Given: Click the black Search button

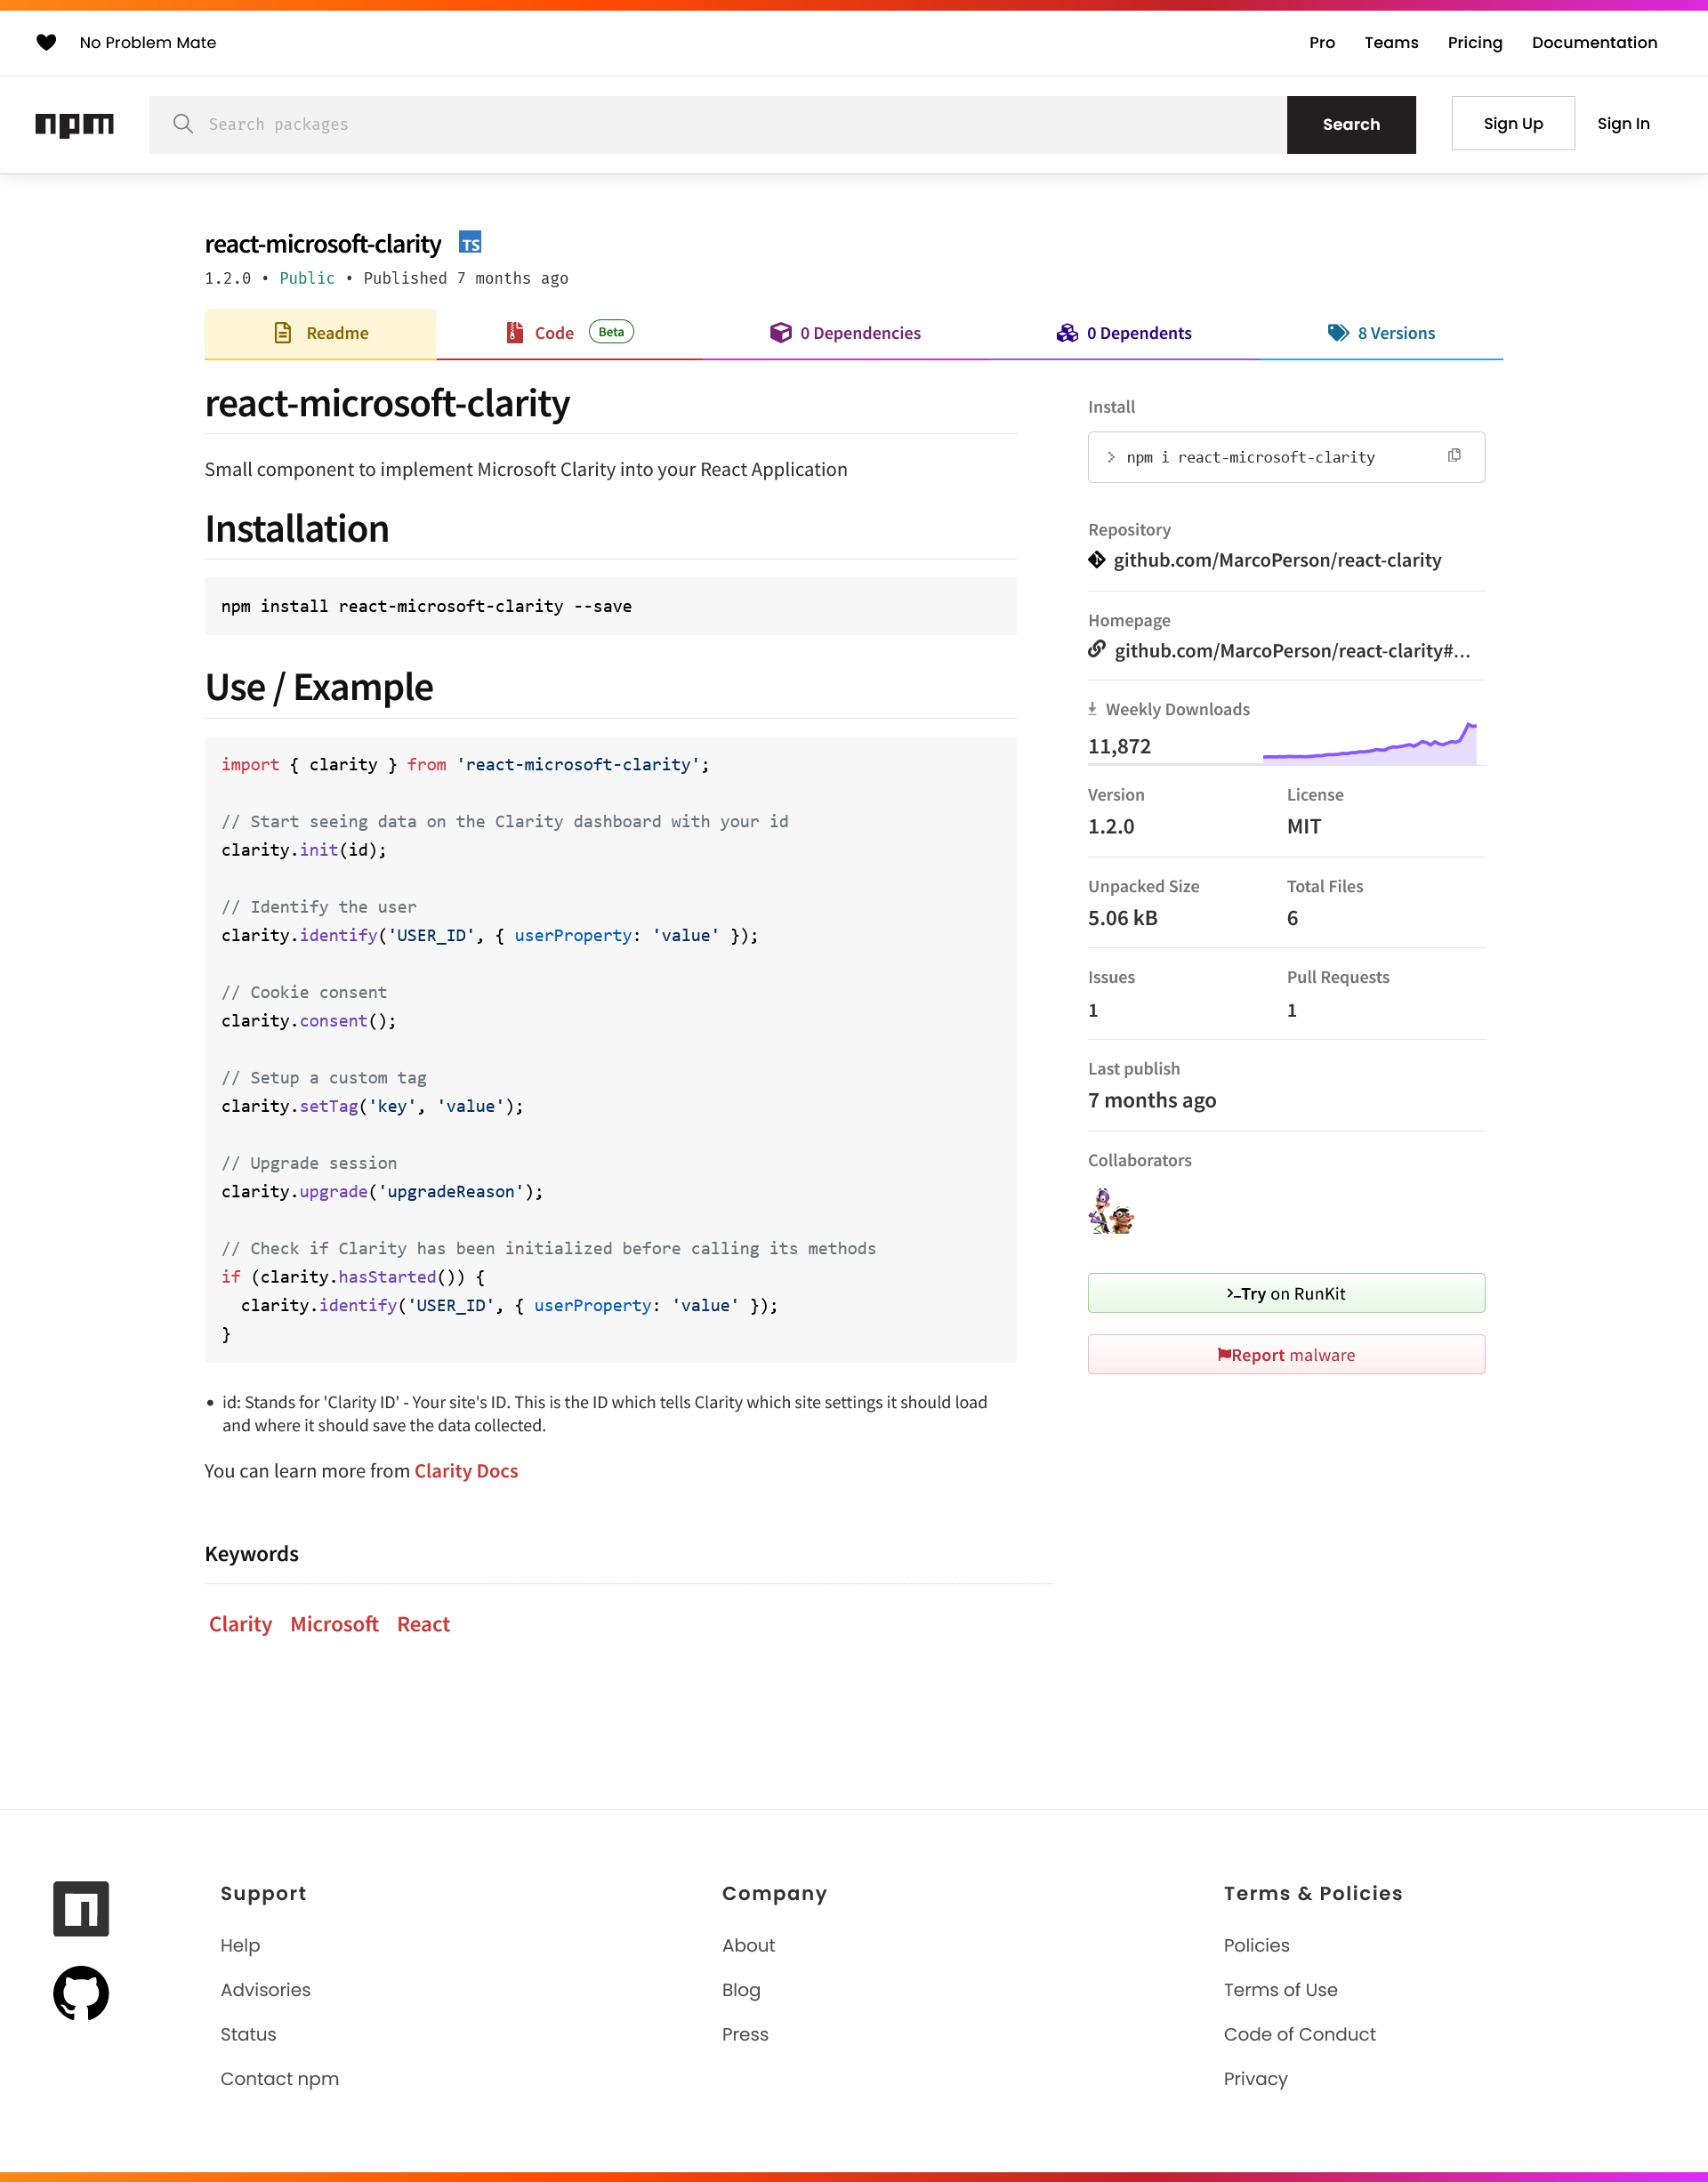Looking at the screenshot, I should tap(1351, 124).
